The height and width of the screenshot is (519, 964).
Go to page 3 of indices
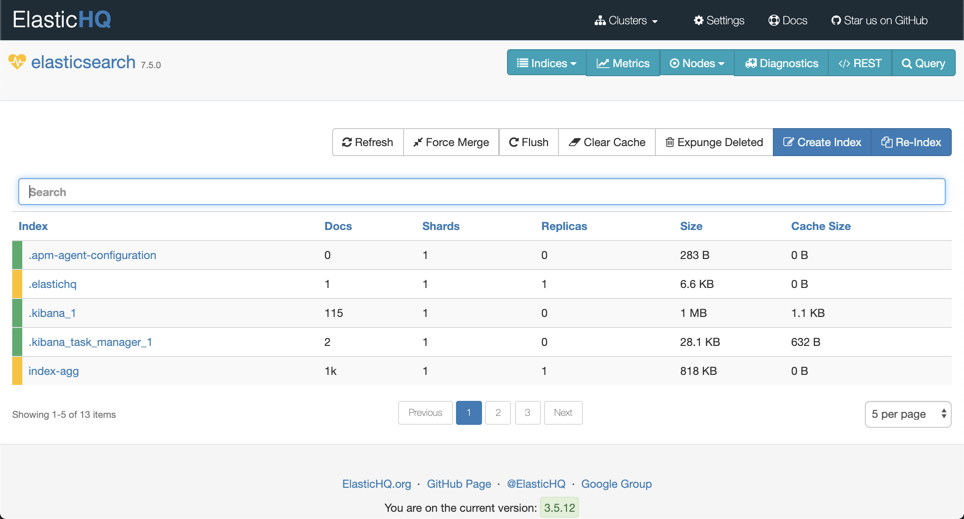click(x=527, y=413)
